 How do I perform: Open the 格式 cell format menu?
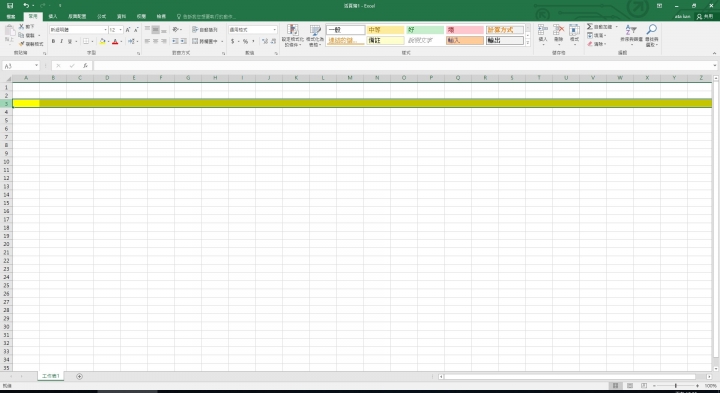pos(574,34)
